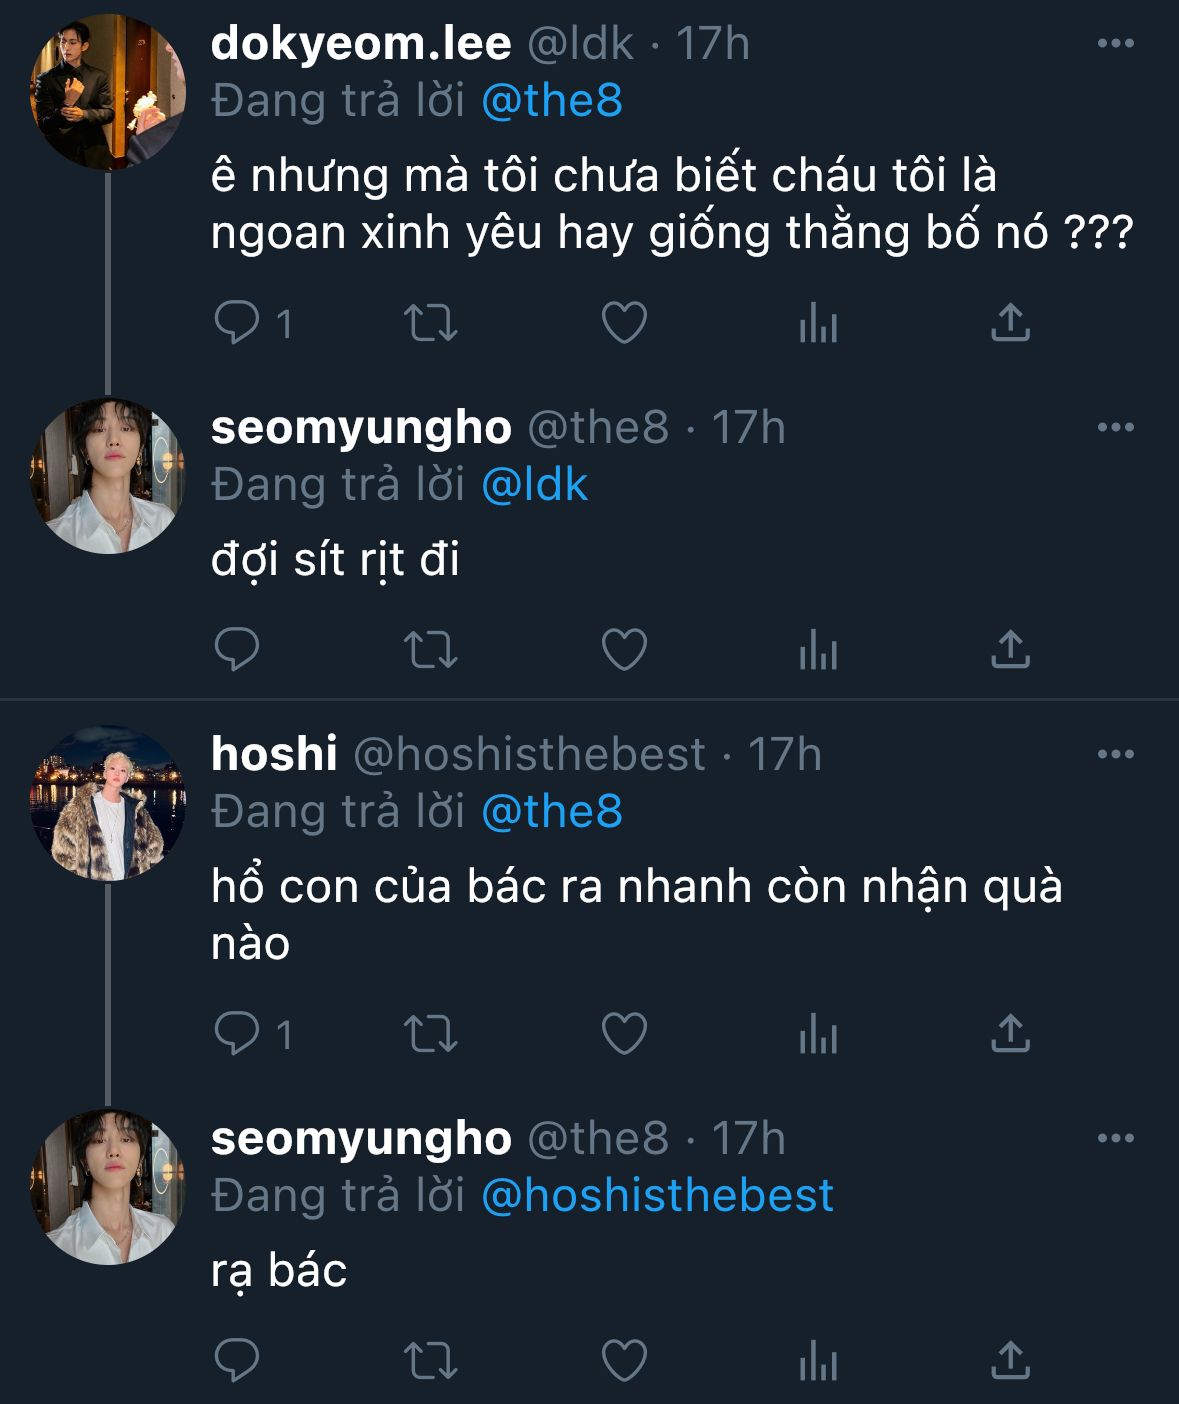
Task: Open the @ldk mention link
Action: [534, 485]
